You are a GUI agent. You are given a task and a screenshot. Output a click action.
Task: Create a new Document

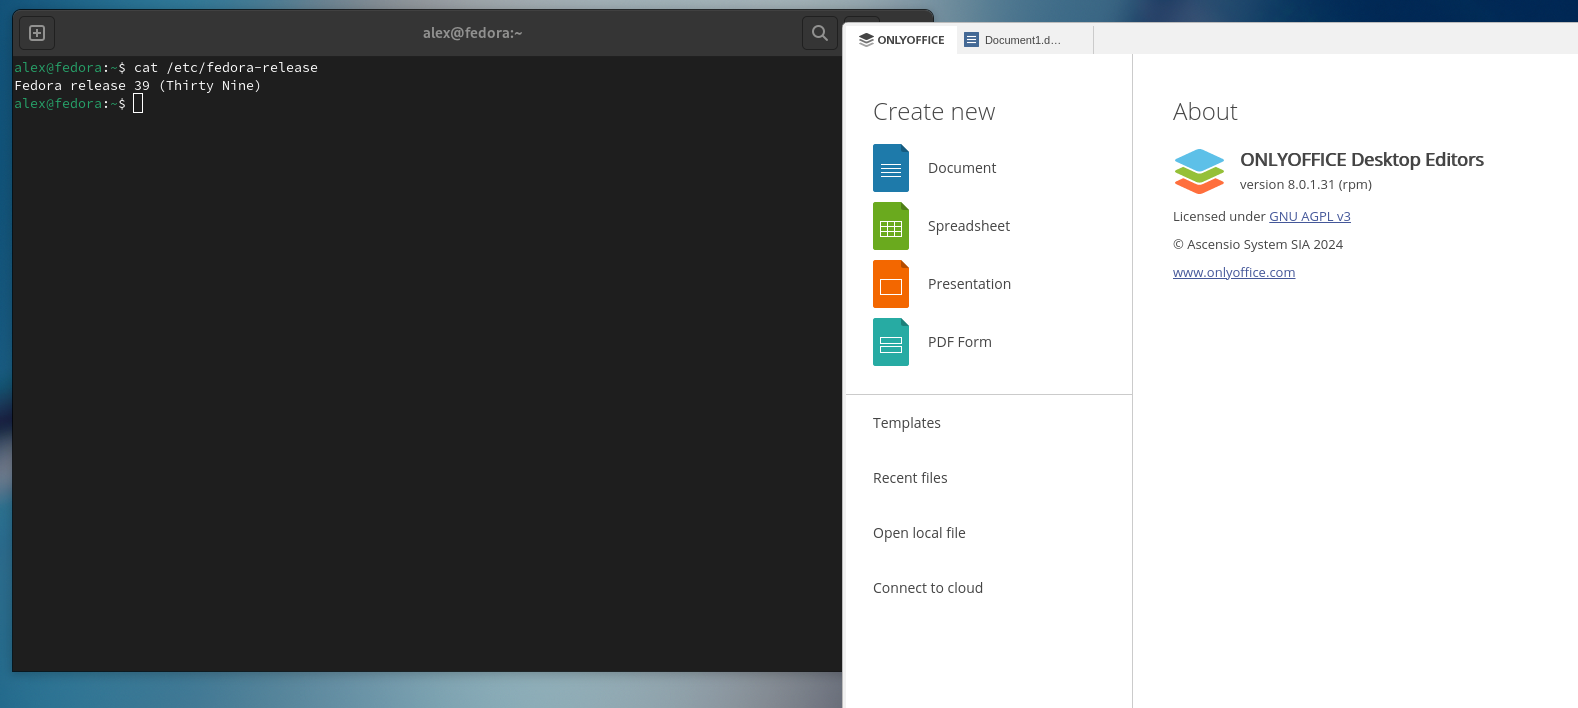(962, 168)
